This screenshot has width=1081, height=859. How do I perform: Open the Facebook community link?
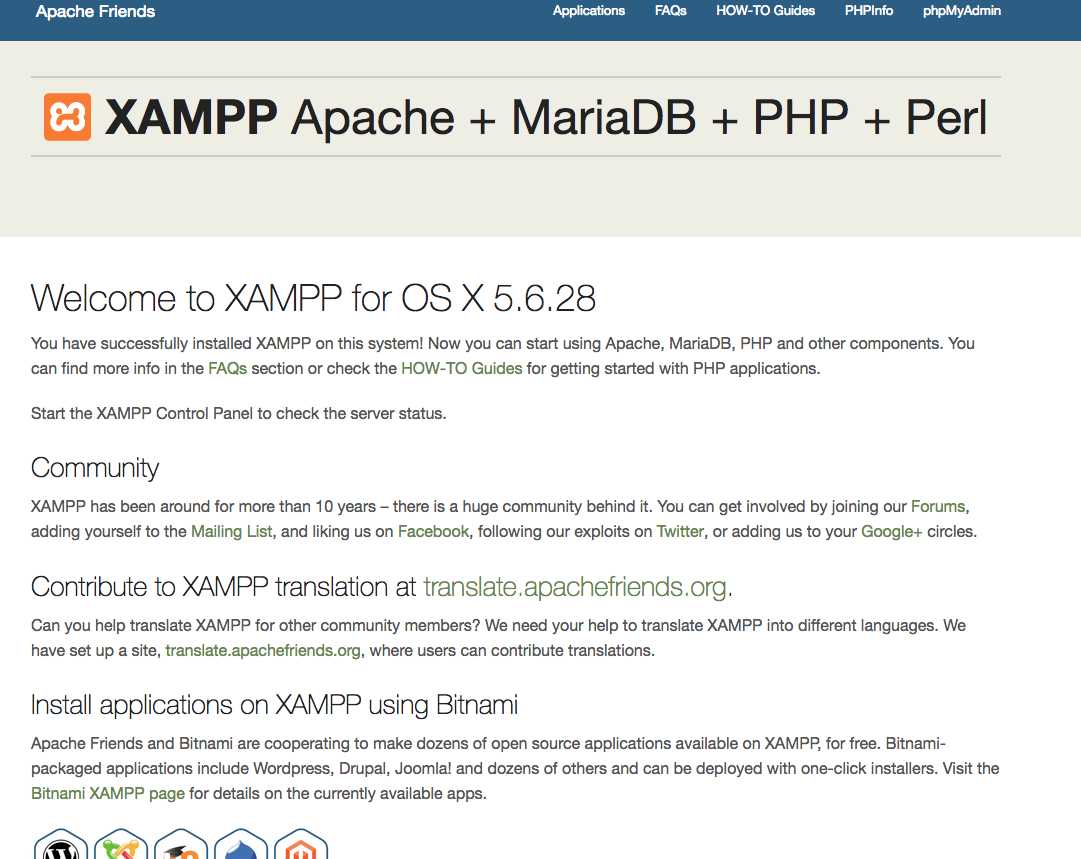(434, 532)
